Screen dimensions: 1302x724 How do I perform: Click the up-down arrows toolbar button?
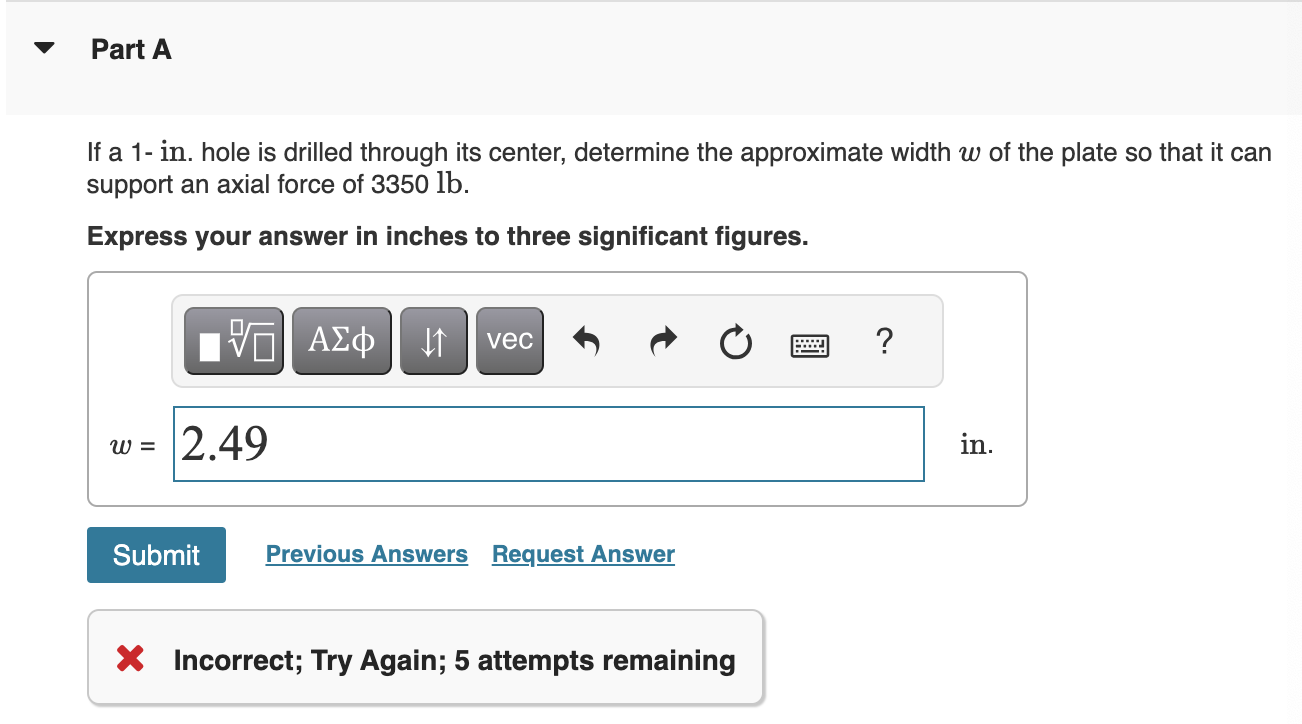coord(434,341)
